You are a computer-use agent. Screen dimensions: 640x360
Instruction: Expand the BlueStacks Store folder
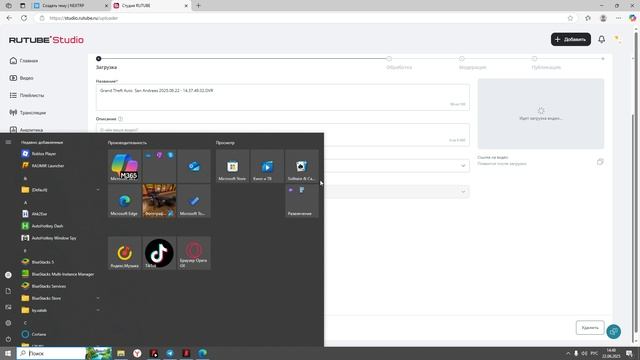(59, 298)
